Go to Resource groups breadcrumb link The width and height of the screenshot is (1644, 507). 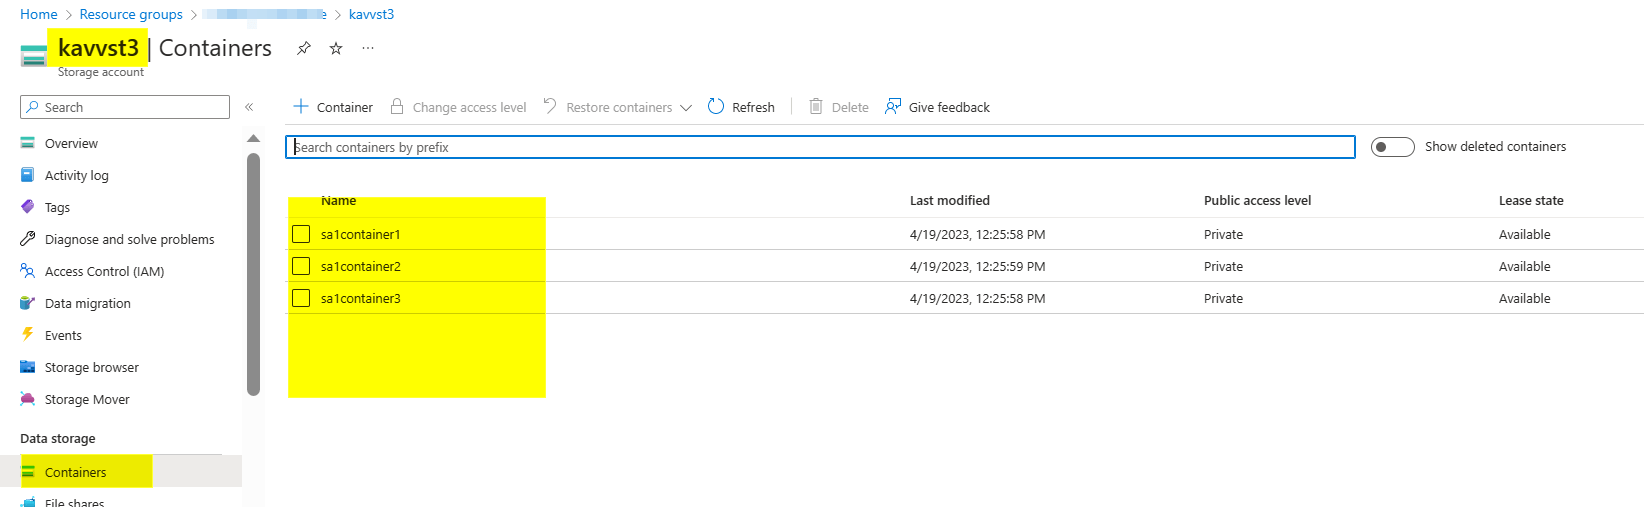(x=131, y=14)
